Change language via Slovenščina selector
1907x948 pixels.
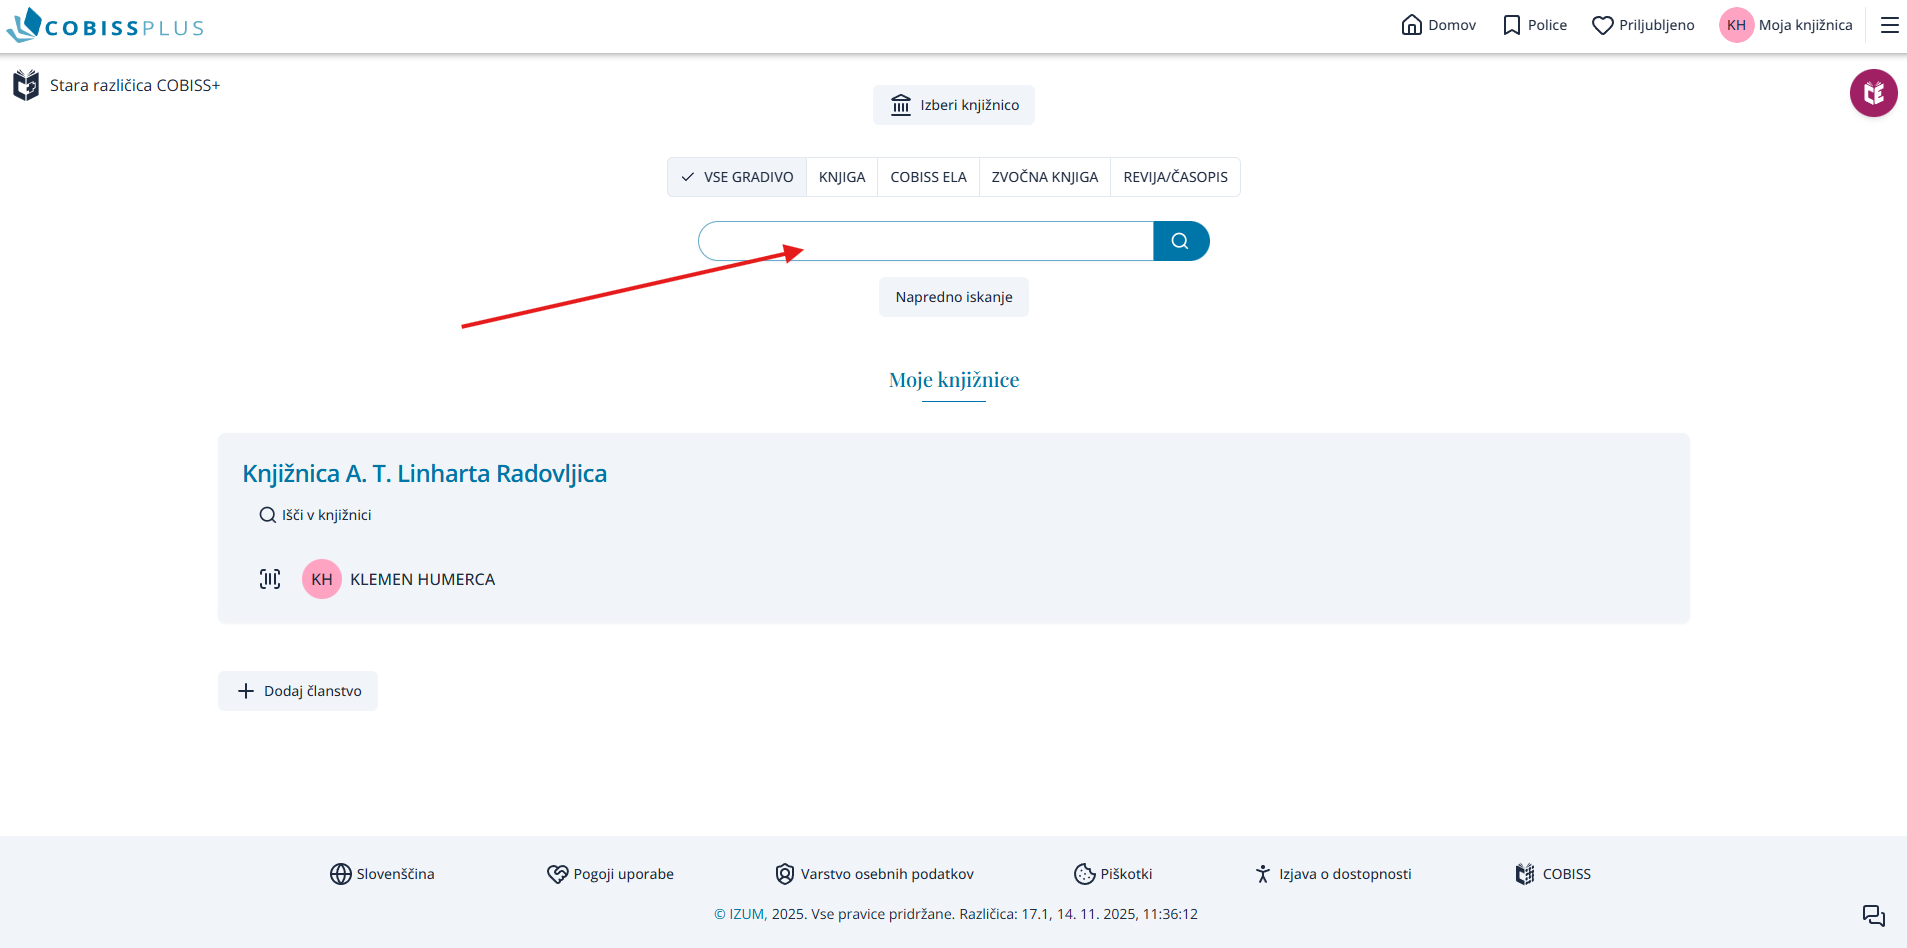(383, 874)
